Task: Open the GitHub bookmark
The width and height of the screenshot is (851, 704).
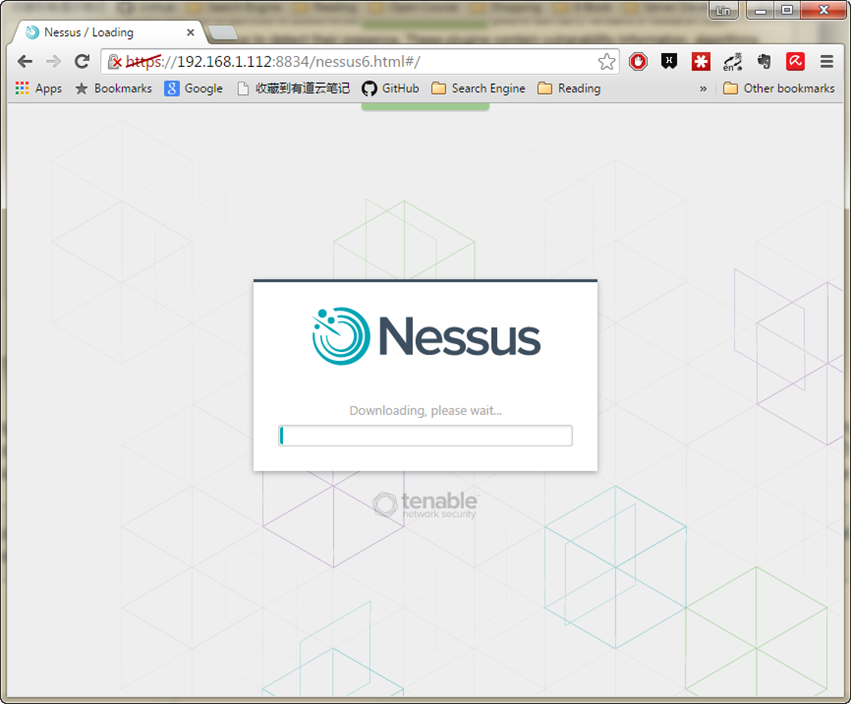Action: coord(390,88)
